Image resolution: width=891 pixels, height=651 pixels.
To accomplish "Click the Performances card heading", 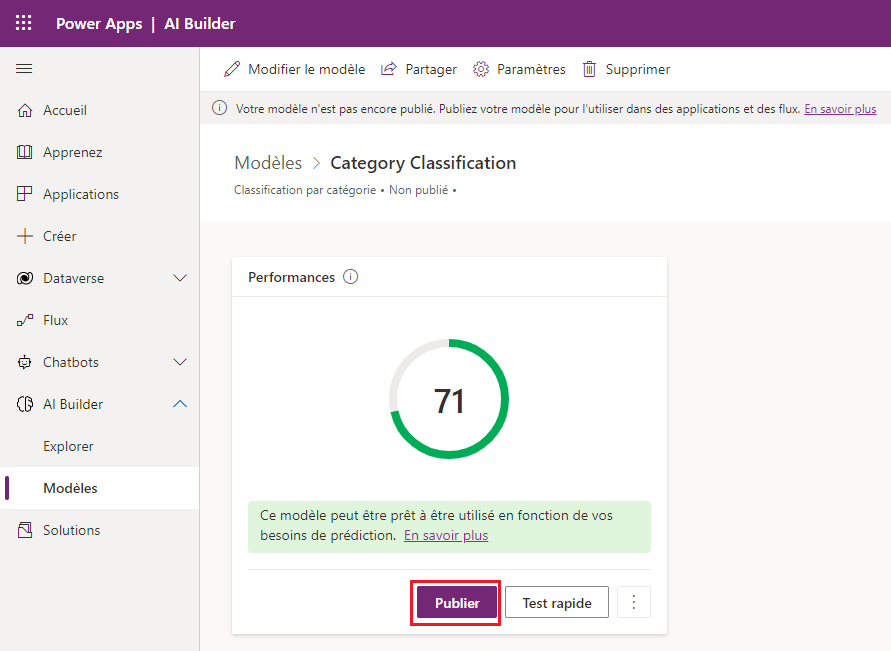I will 292,277.
